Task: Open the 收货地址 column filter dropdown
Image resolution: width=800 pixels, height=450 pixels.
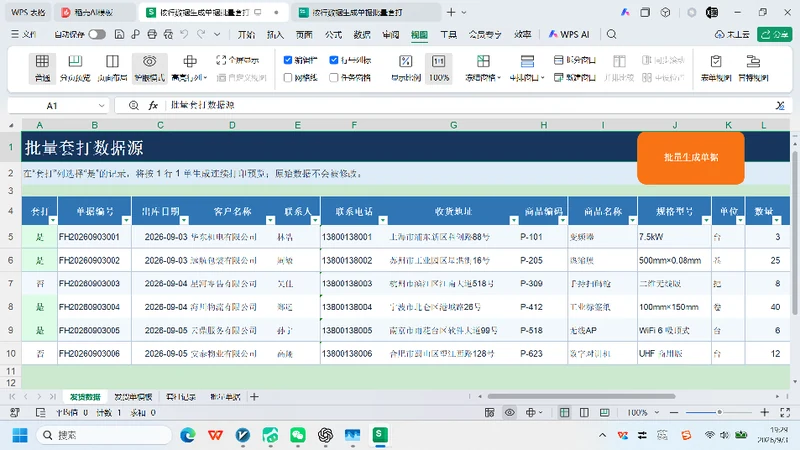Action: (x=514, y=220)
